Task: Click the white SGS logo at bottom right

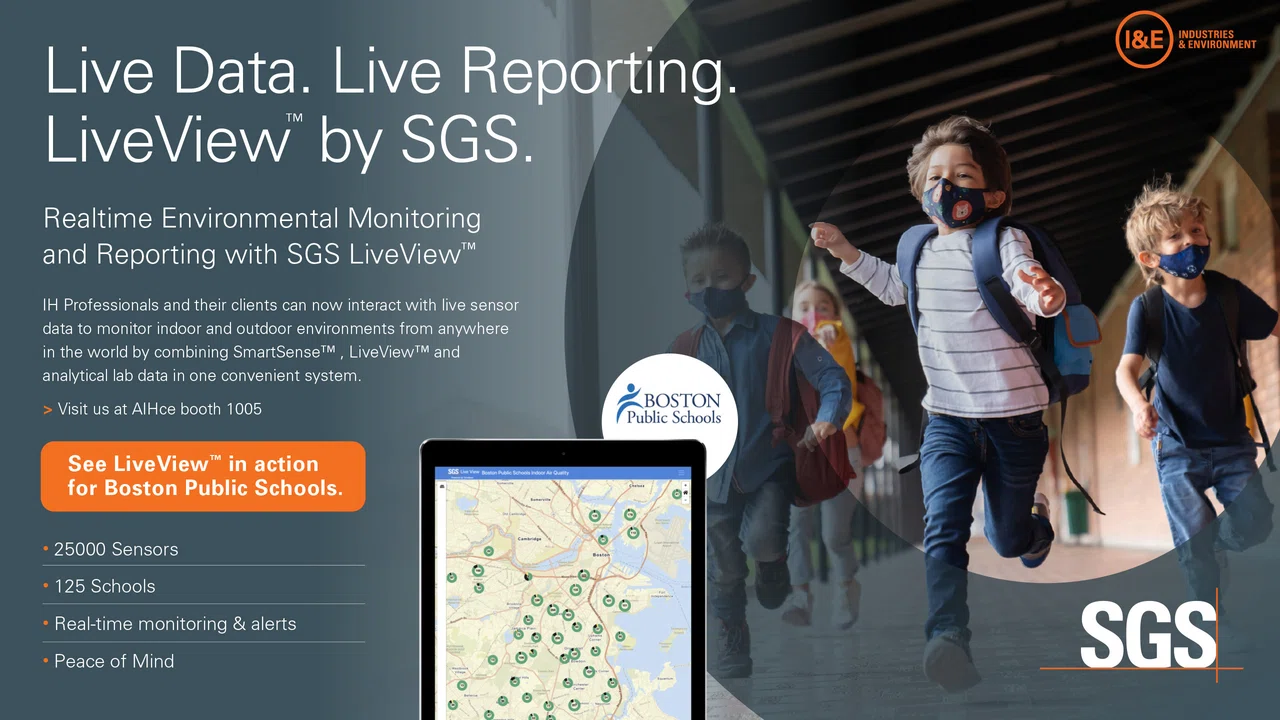Action: point(1147,635)
